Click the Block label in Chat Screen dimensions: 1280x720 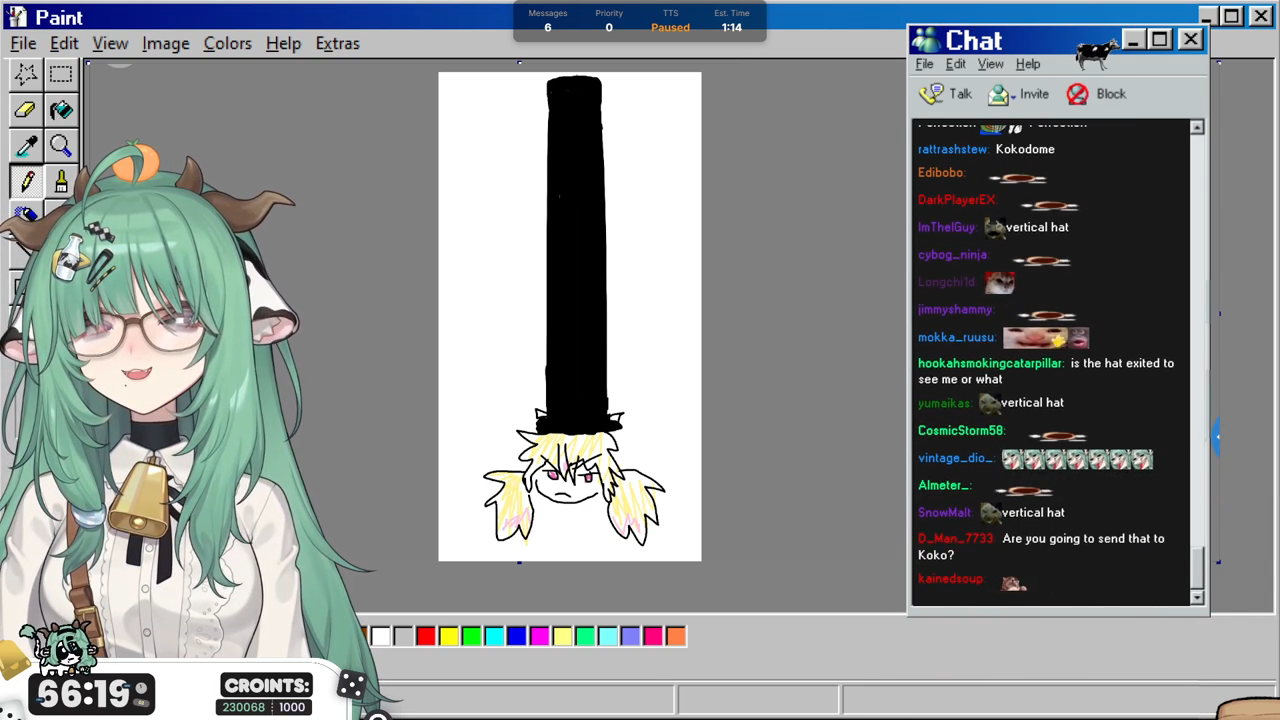1111,94
